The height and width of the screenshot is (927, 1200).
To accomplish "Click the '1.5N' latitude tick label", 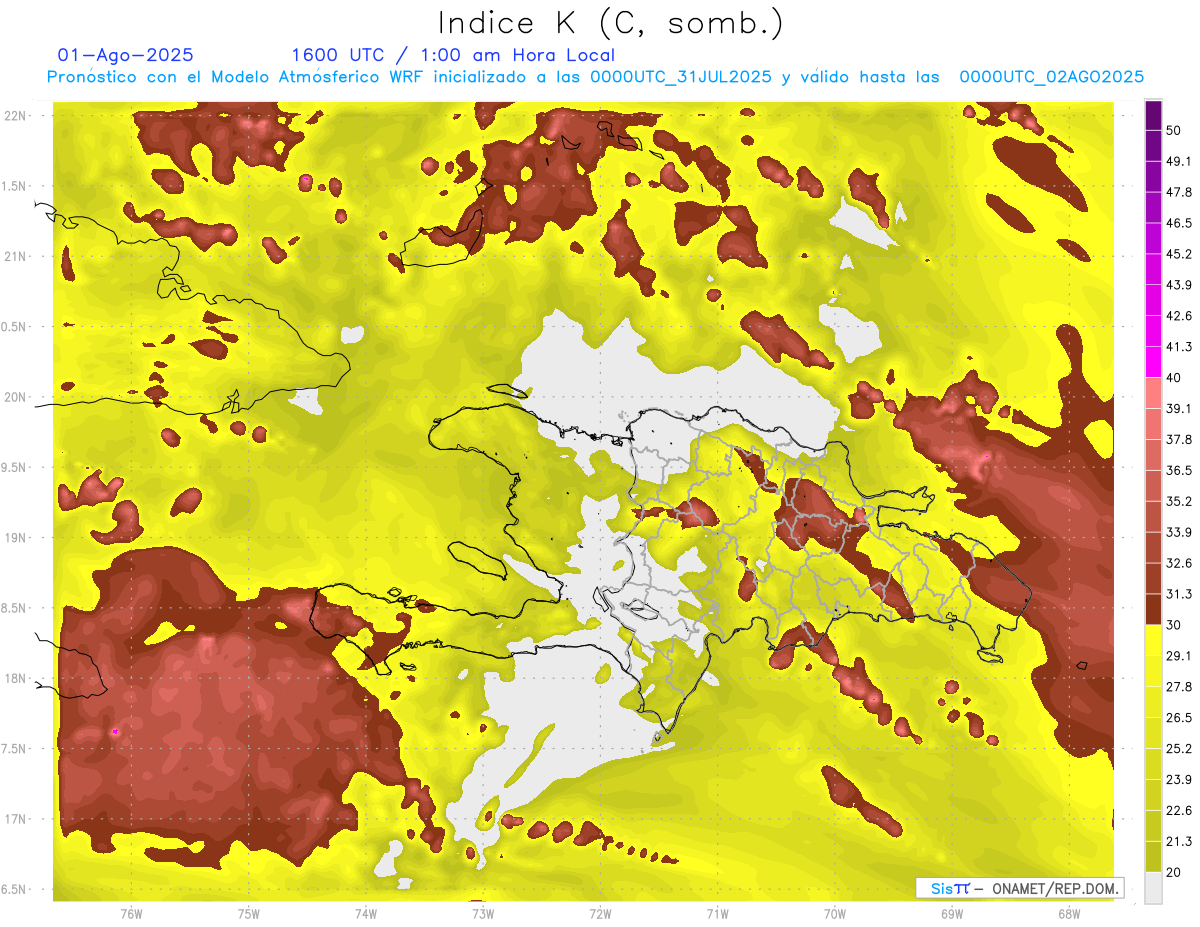I will tap(14, 186).
